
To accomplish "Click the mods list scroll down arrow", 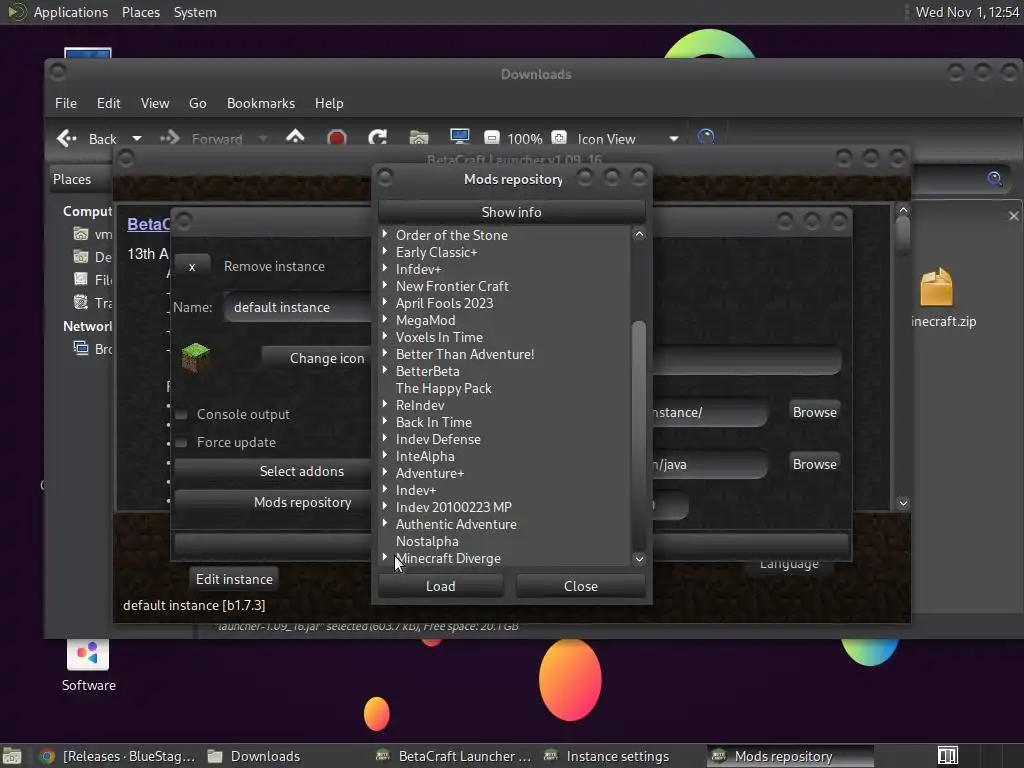I will click(639, 558).
